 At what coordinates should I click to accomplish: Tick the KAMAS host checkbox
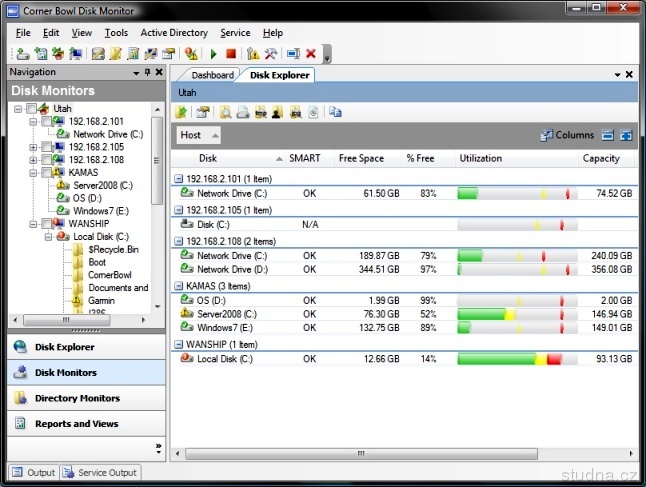(45, 172)
